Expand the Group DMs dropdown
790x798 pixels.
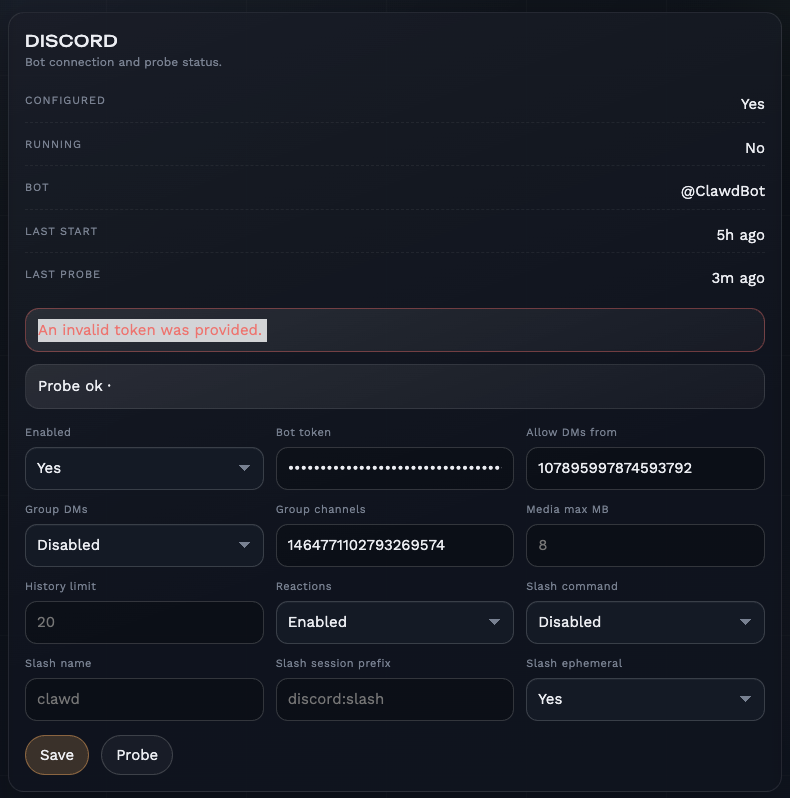click(x=144, y=545)
